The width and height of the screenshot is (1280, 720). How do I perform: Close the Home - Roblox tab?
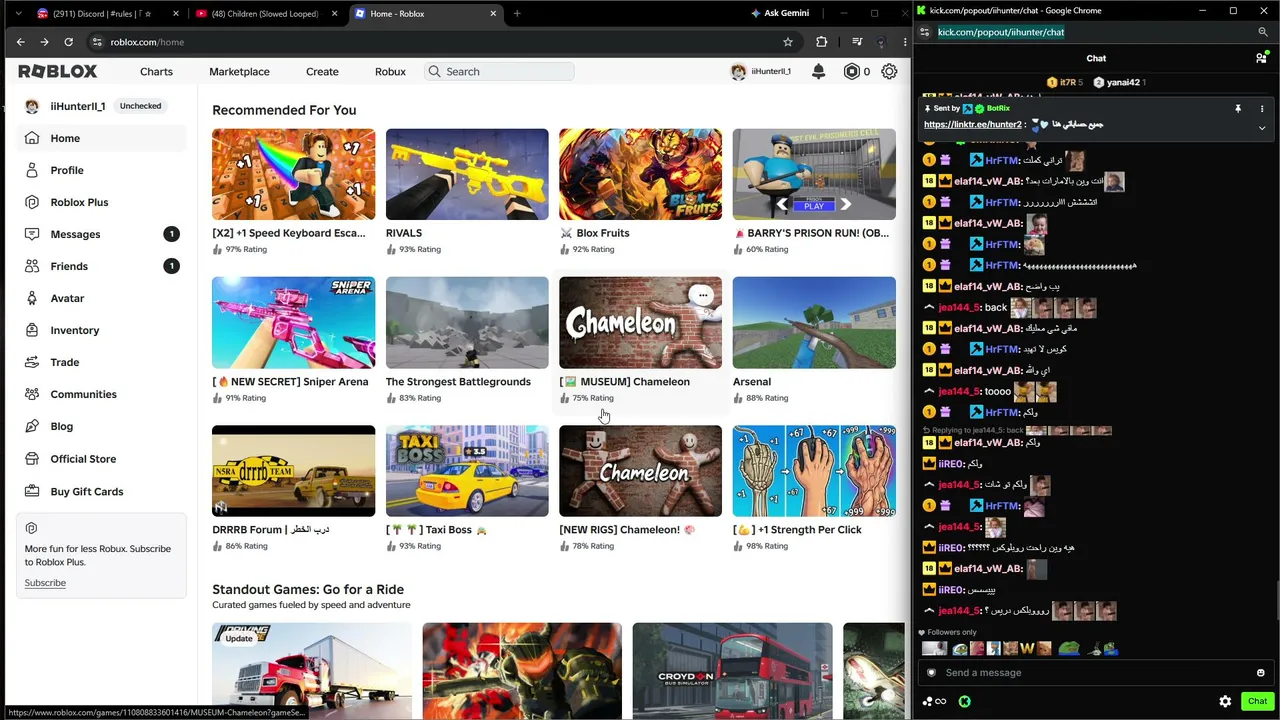pos(493,13)
